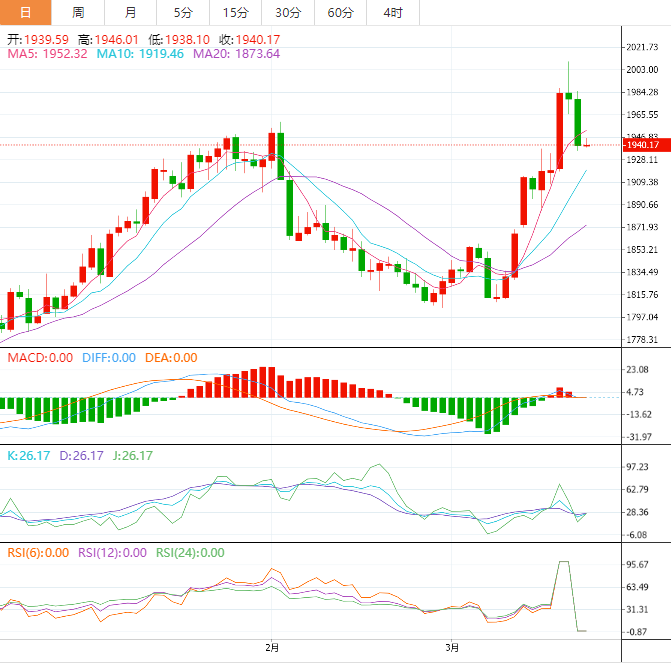This screenshot has height=664, width=671.
Task: Click the MA20: 1873.64 indicator label
Action: point(236,53)
